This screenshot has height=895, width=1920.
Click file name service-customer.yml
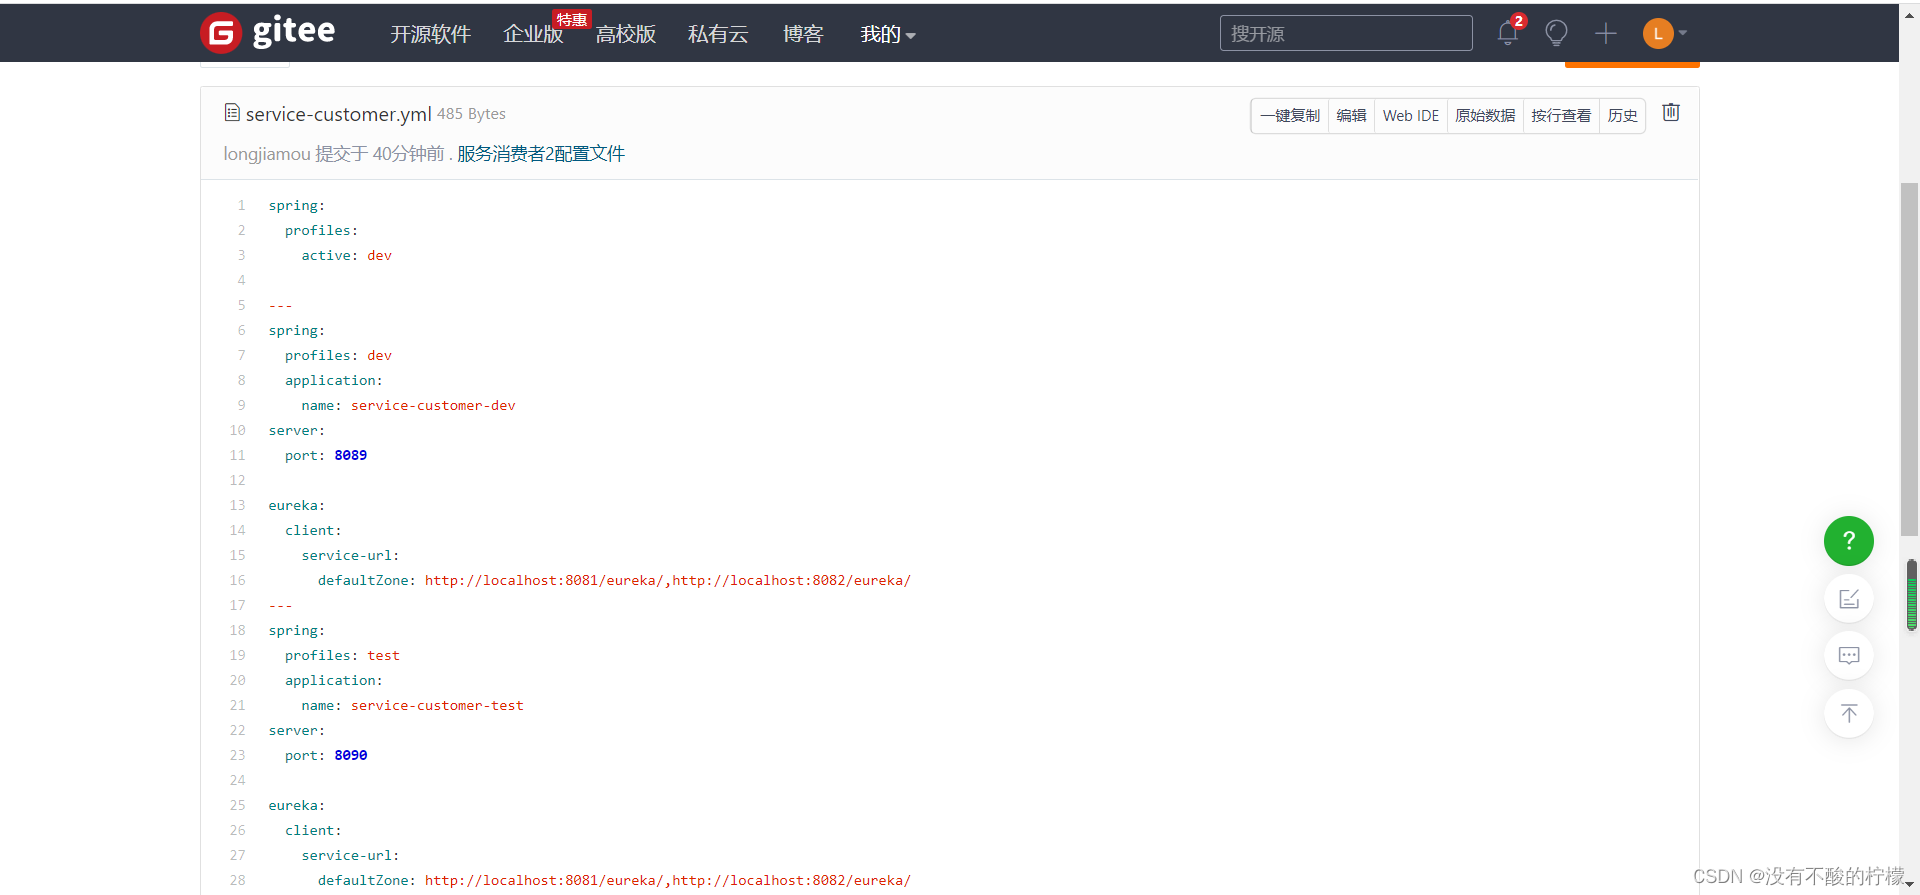point(339,114)
